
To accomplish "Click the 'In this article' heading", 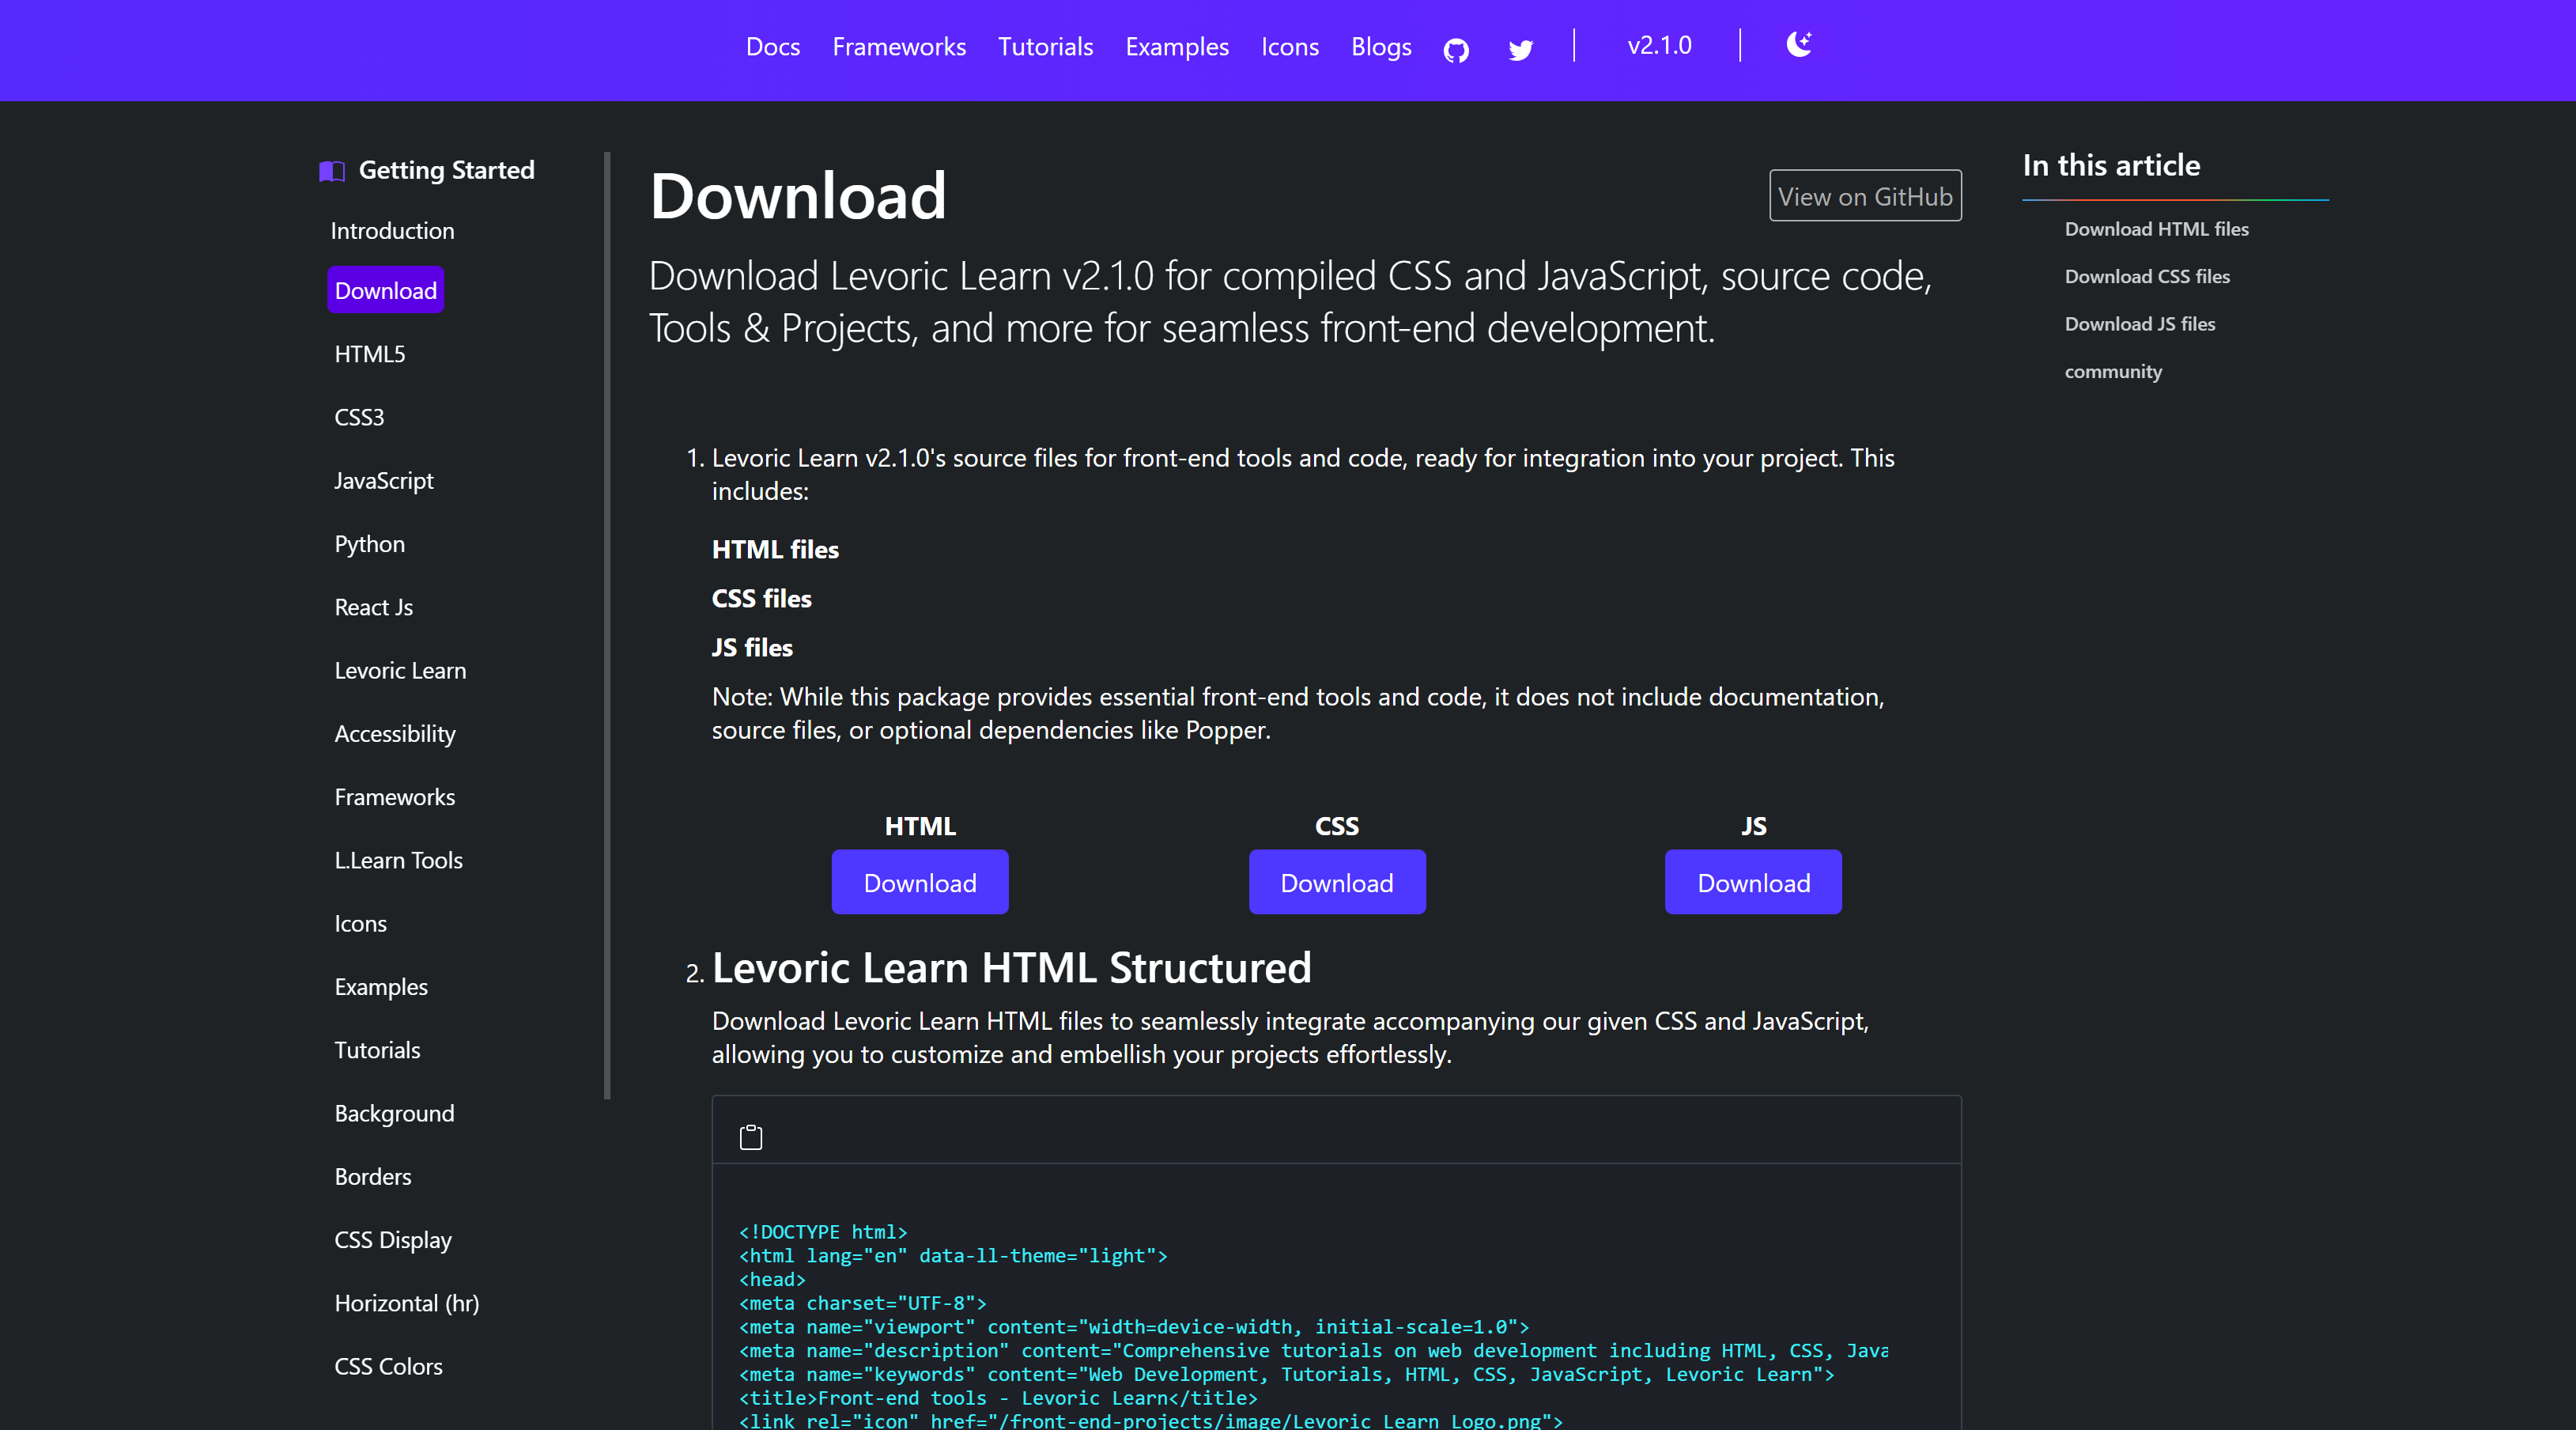I will (x=2111, y=165).
